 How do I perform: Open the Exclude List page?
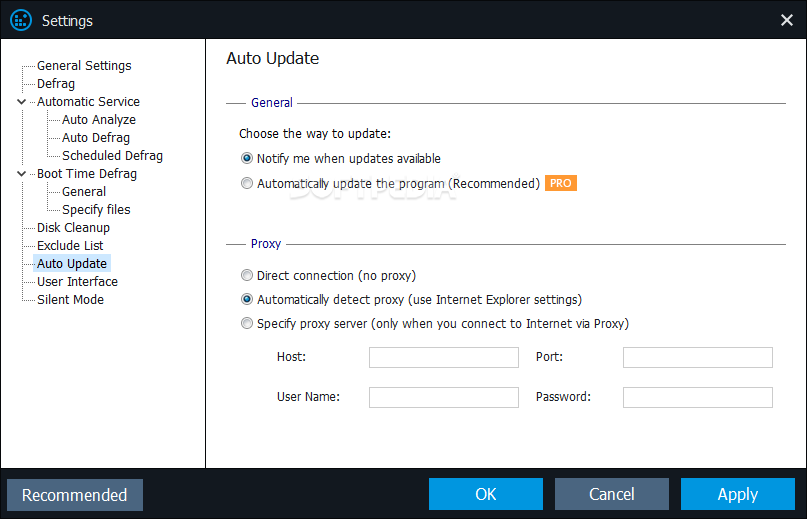pyautogui.click(x=70, y=246)
